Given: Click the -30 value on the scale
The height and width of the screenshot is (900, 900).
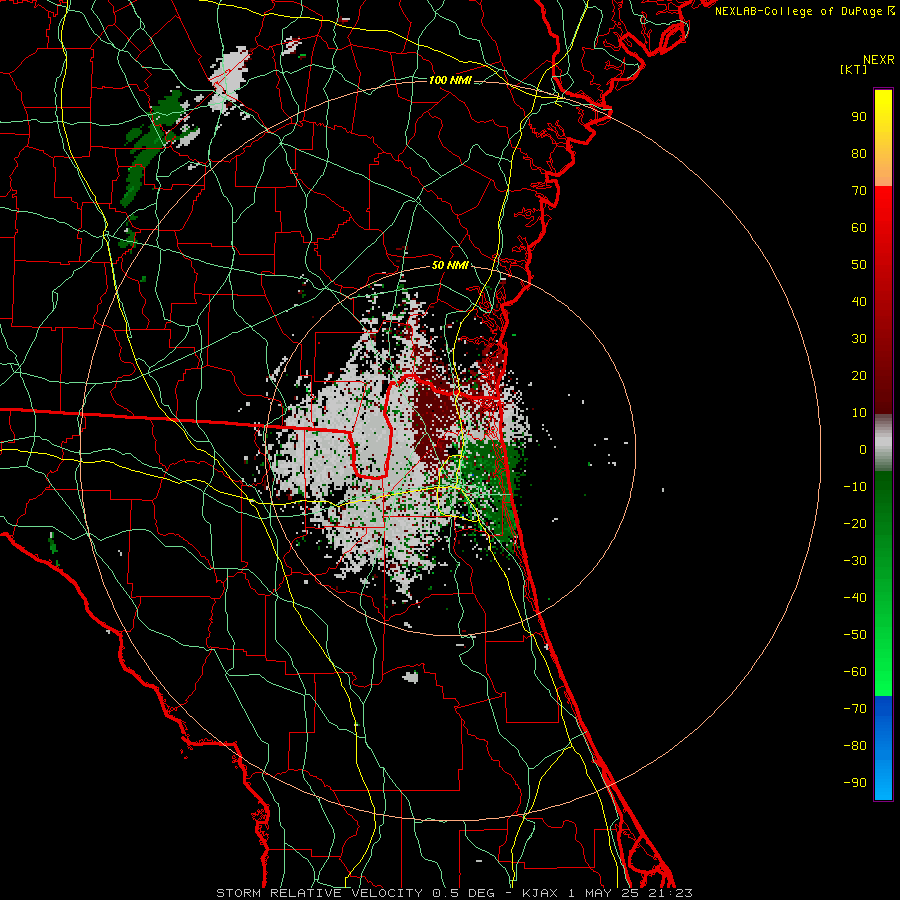Looking at the screenshot, I should pyautogui.click(x=855, y=561).
